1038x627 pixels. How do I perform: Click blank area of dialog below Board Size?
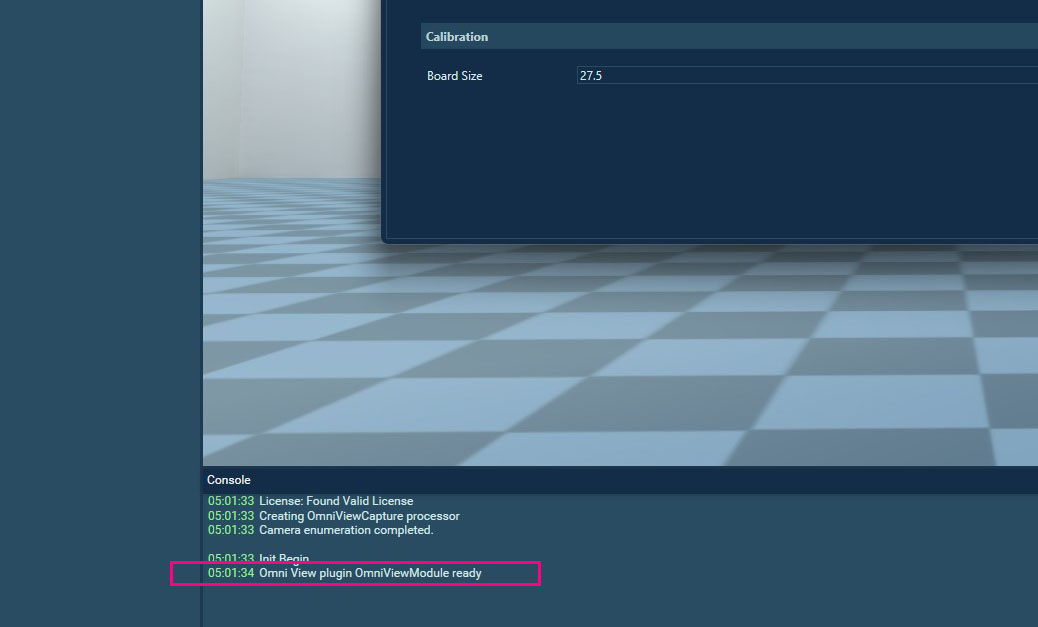pyautogui.click(x=700, y=160)
